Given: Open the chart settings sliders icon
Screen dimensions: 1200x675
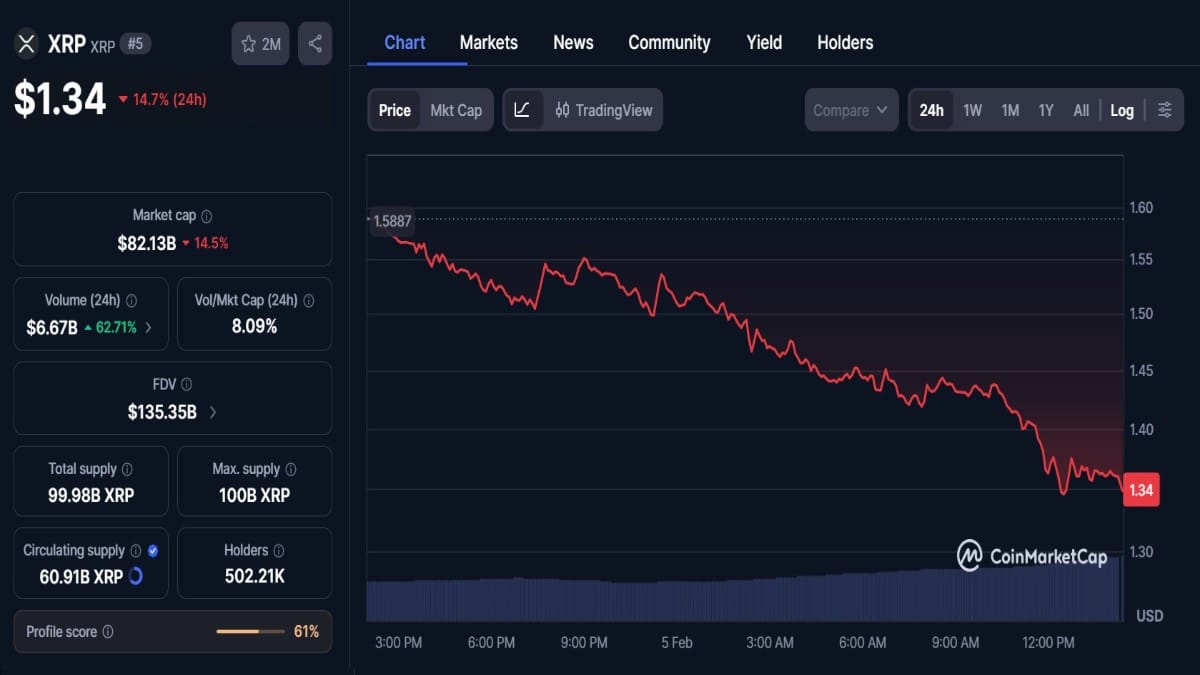Looking at the screenshot, I should (1164, 110).
